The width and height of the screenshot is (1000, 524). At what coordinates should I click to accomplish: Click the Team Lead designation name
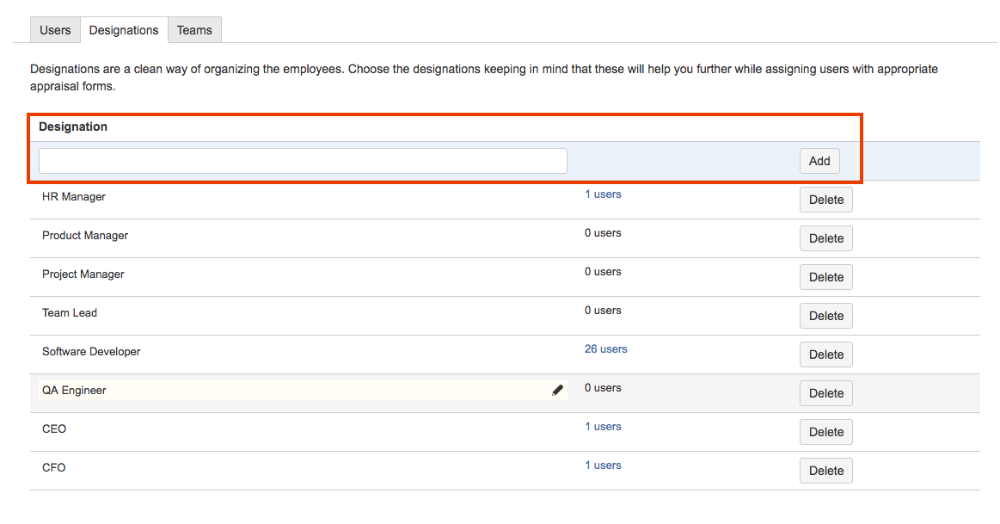click(70, 313)
